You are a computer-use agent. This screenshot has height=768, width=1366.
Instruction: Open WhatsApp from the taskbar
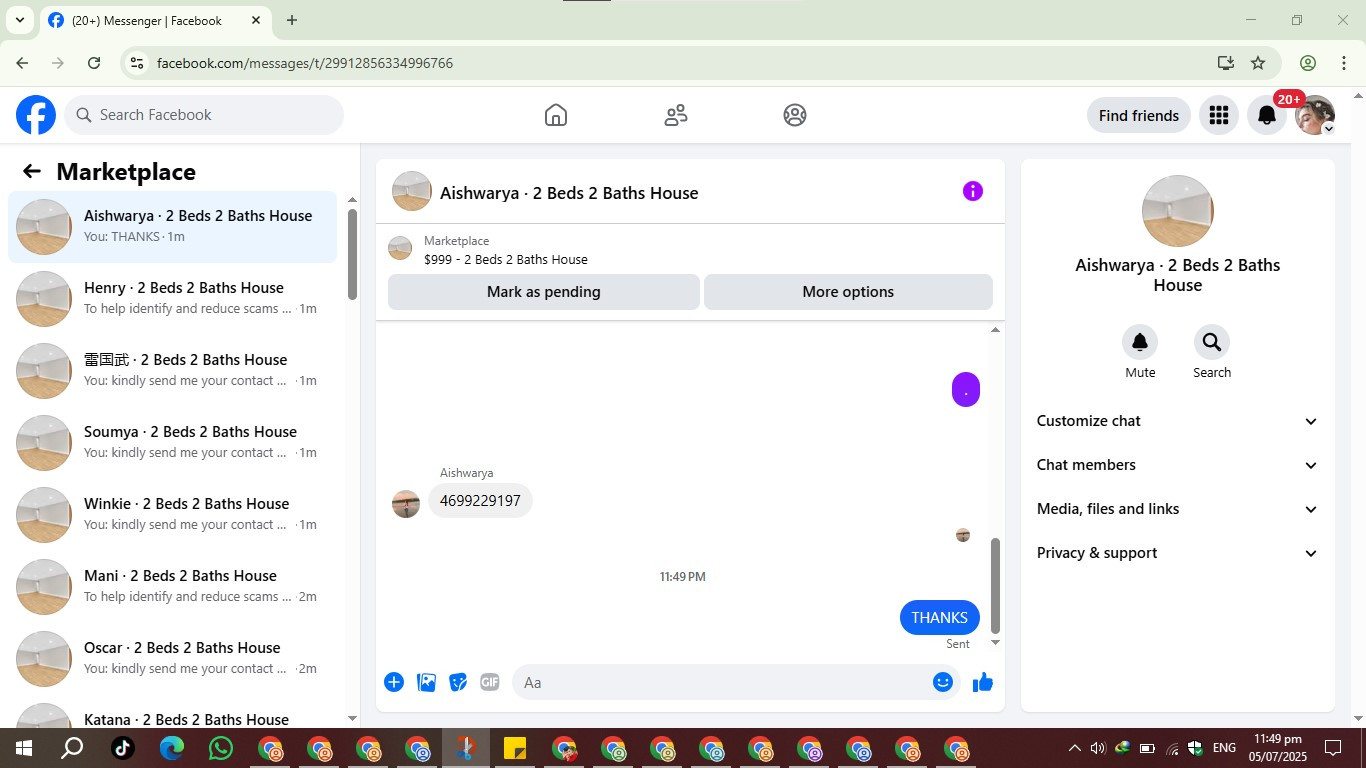point(221,748)
